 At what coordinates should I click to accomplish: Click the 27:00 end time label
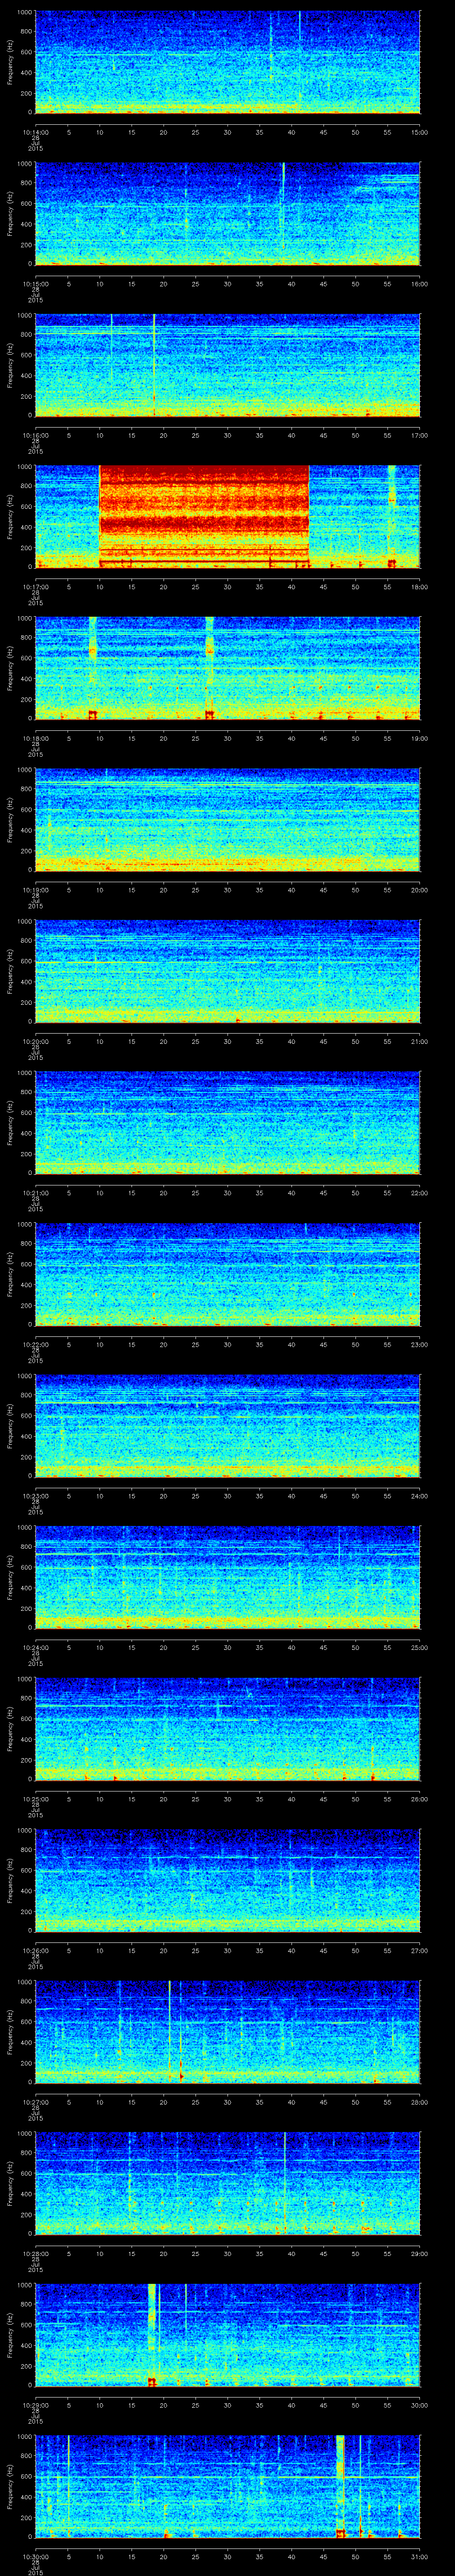420,1950
